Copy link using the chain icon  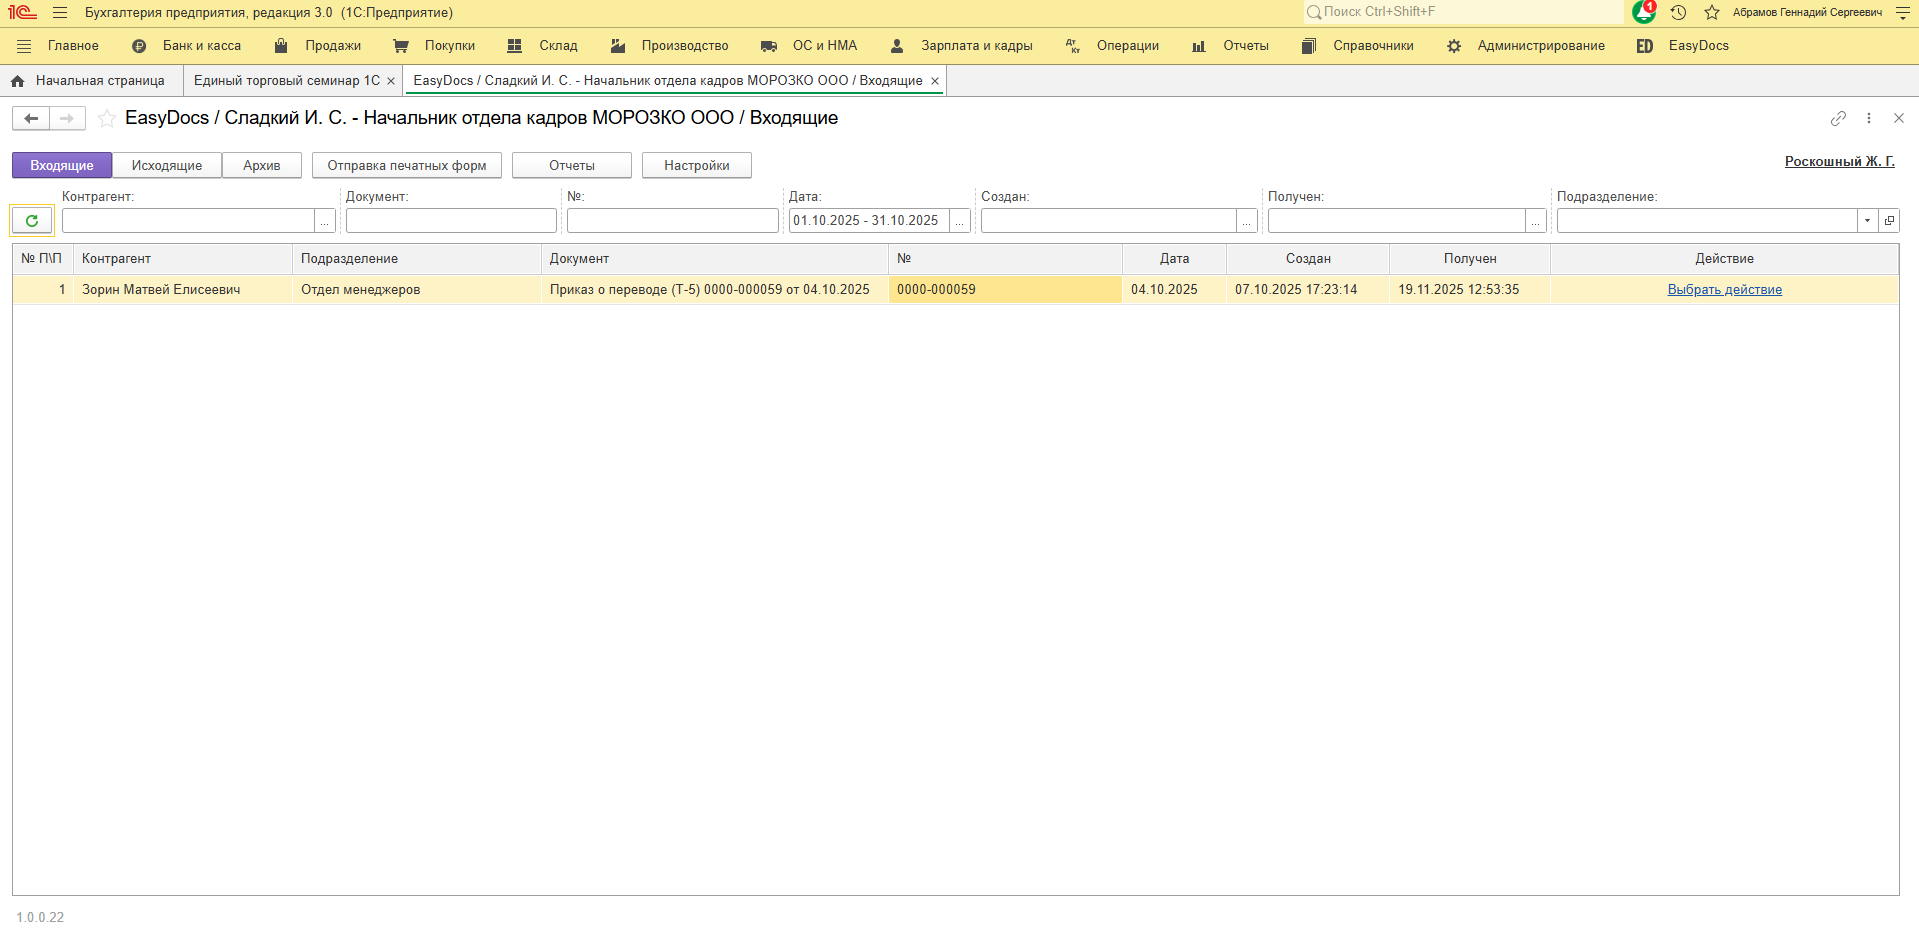1838,118
